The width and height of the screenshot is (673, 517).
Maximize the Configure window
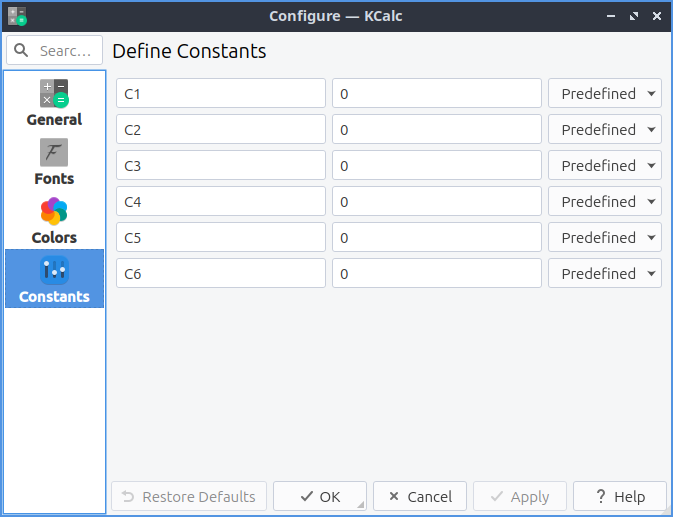point(634,16)
